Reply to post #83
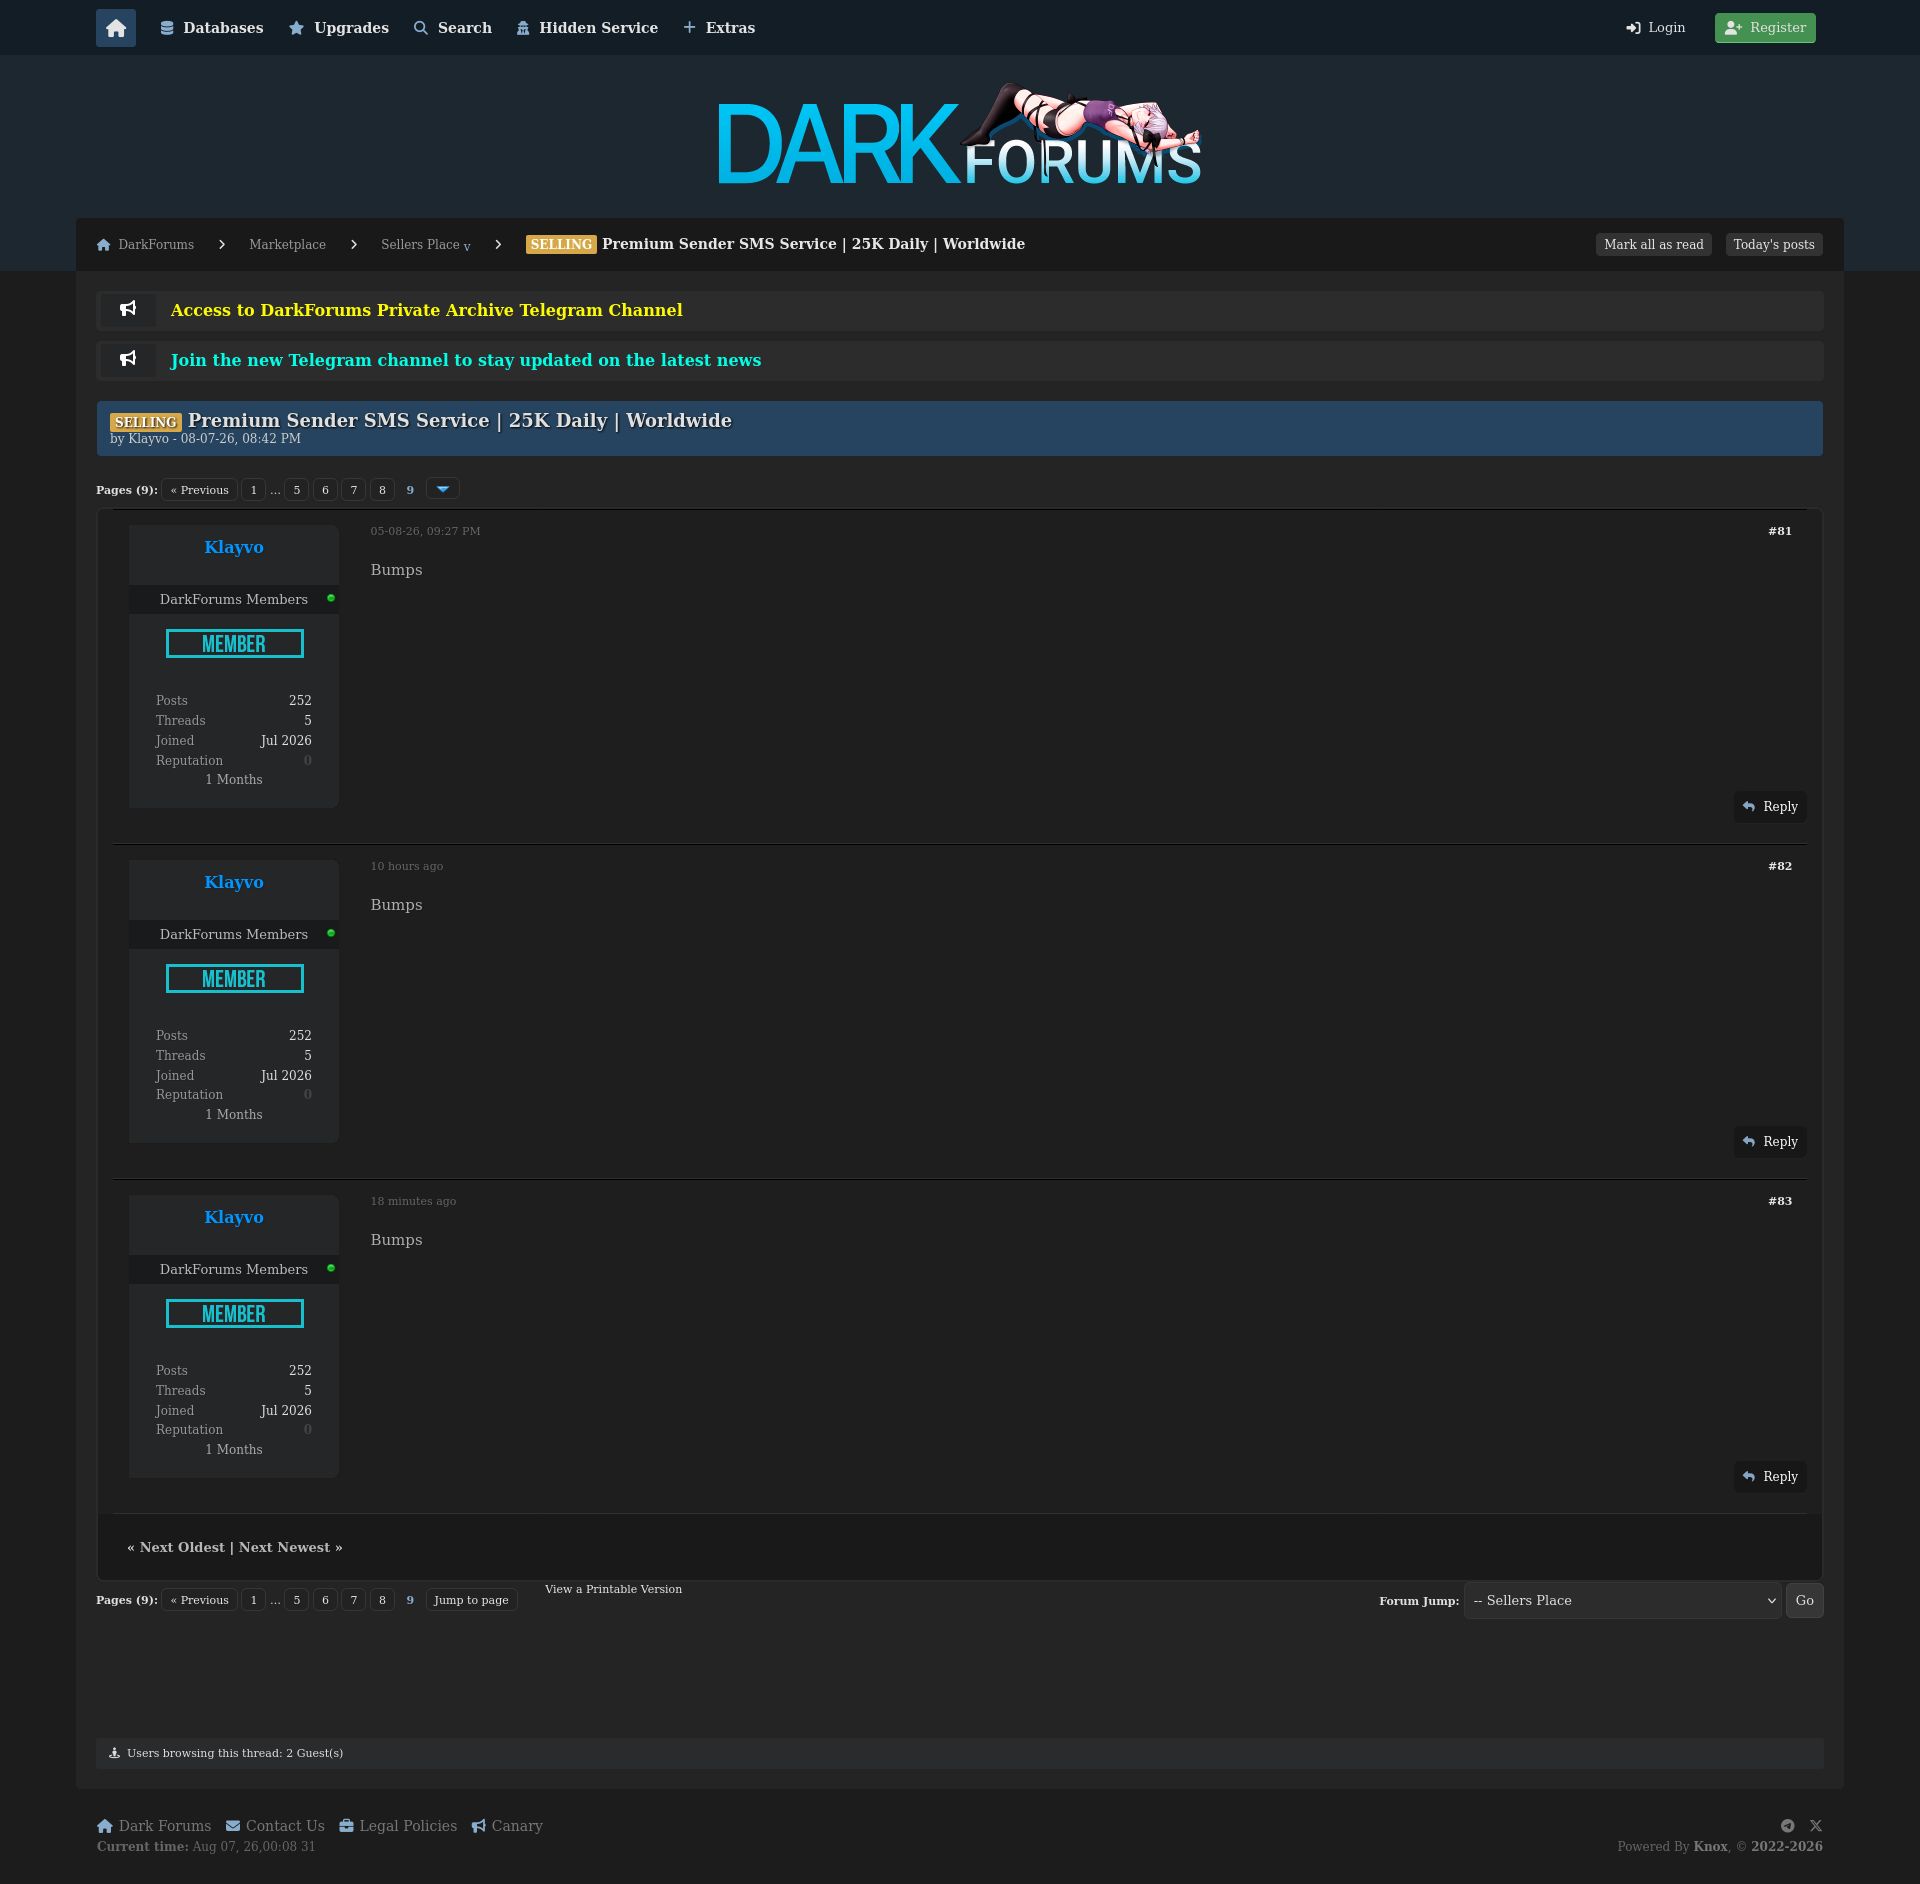1920x1884 pixels. [1770, 1477]
